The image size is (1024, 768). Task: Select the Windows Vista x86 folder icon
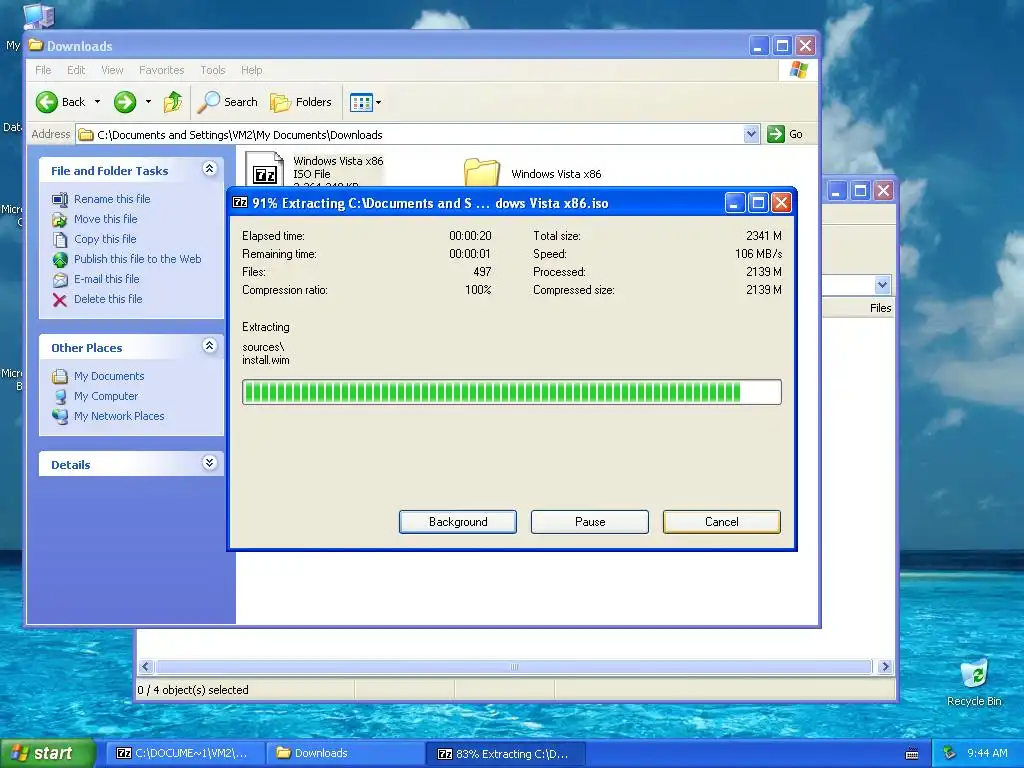[x=482, y=172]
